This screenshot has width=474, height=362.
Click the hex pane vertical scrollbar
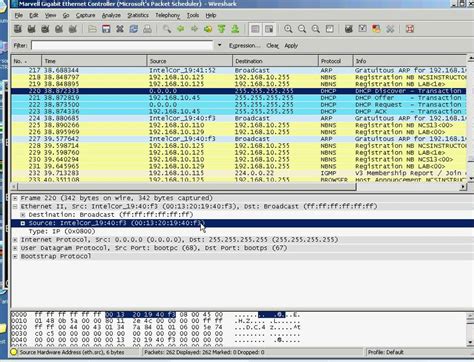470,328
